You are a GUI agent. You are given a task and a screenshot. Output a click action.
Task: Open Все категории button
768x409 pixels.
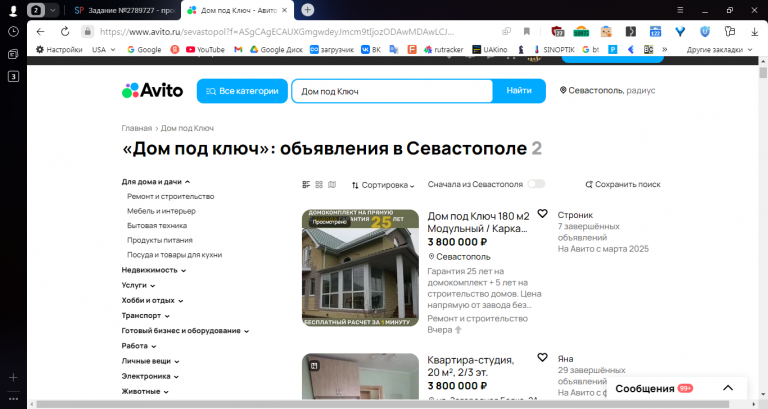coord(242,91)
